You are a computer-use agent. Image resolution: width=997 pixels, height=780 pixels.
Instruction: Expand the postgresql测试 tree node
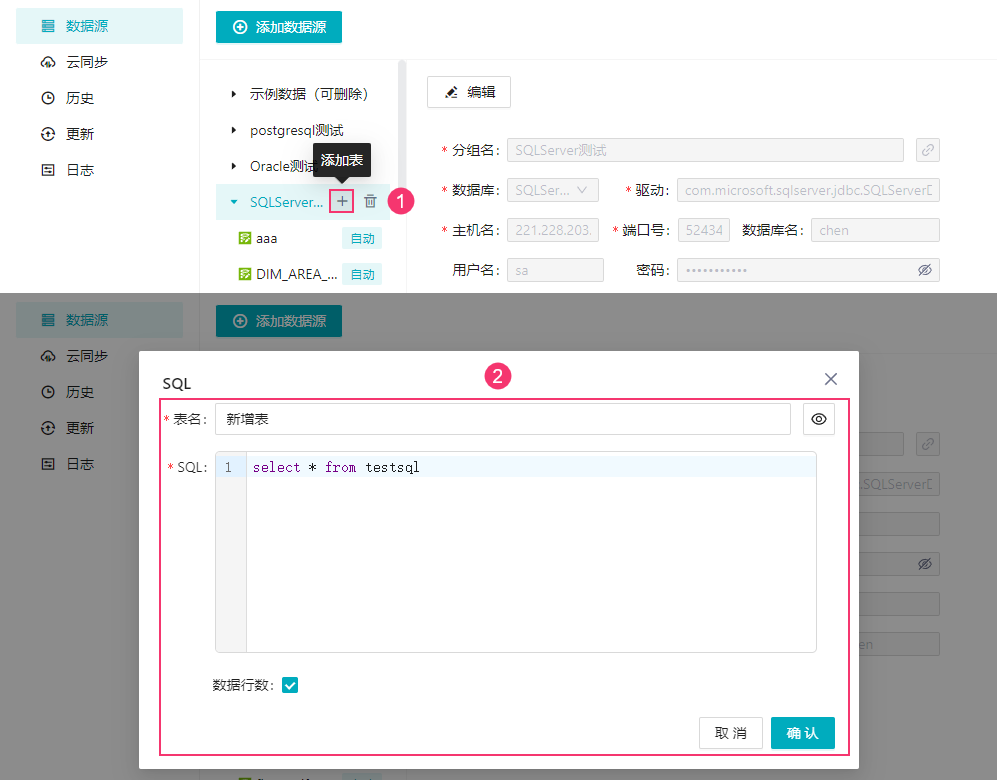(x=234, y=130)
